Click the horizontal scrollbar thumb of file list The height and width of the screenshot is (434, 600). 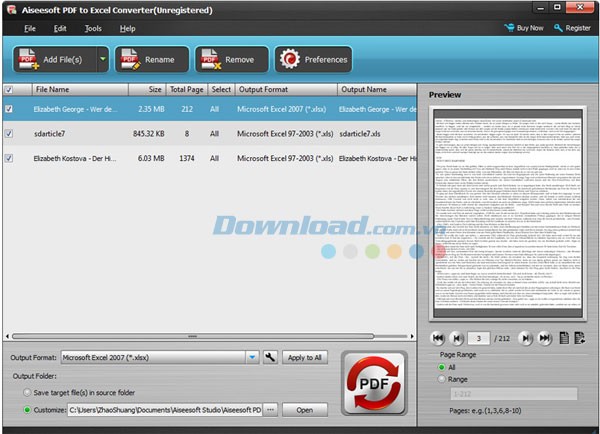pyautogui.click(x=193, y=336)
